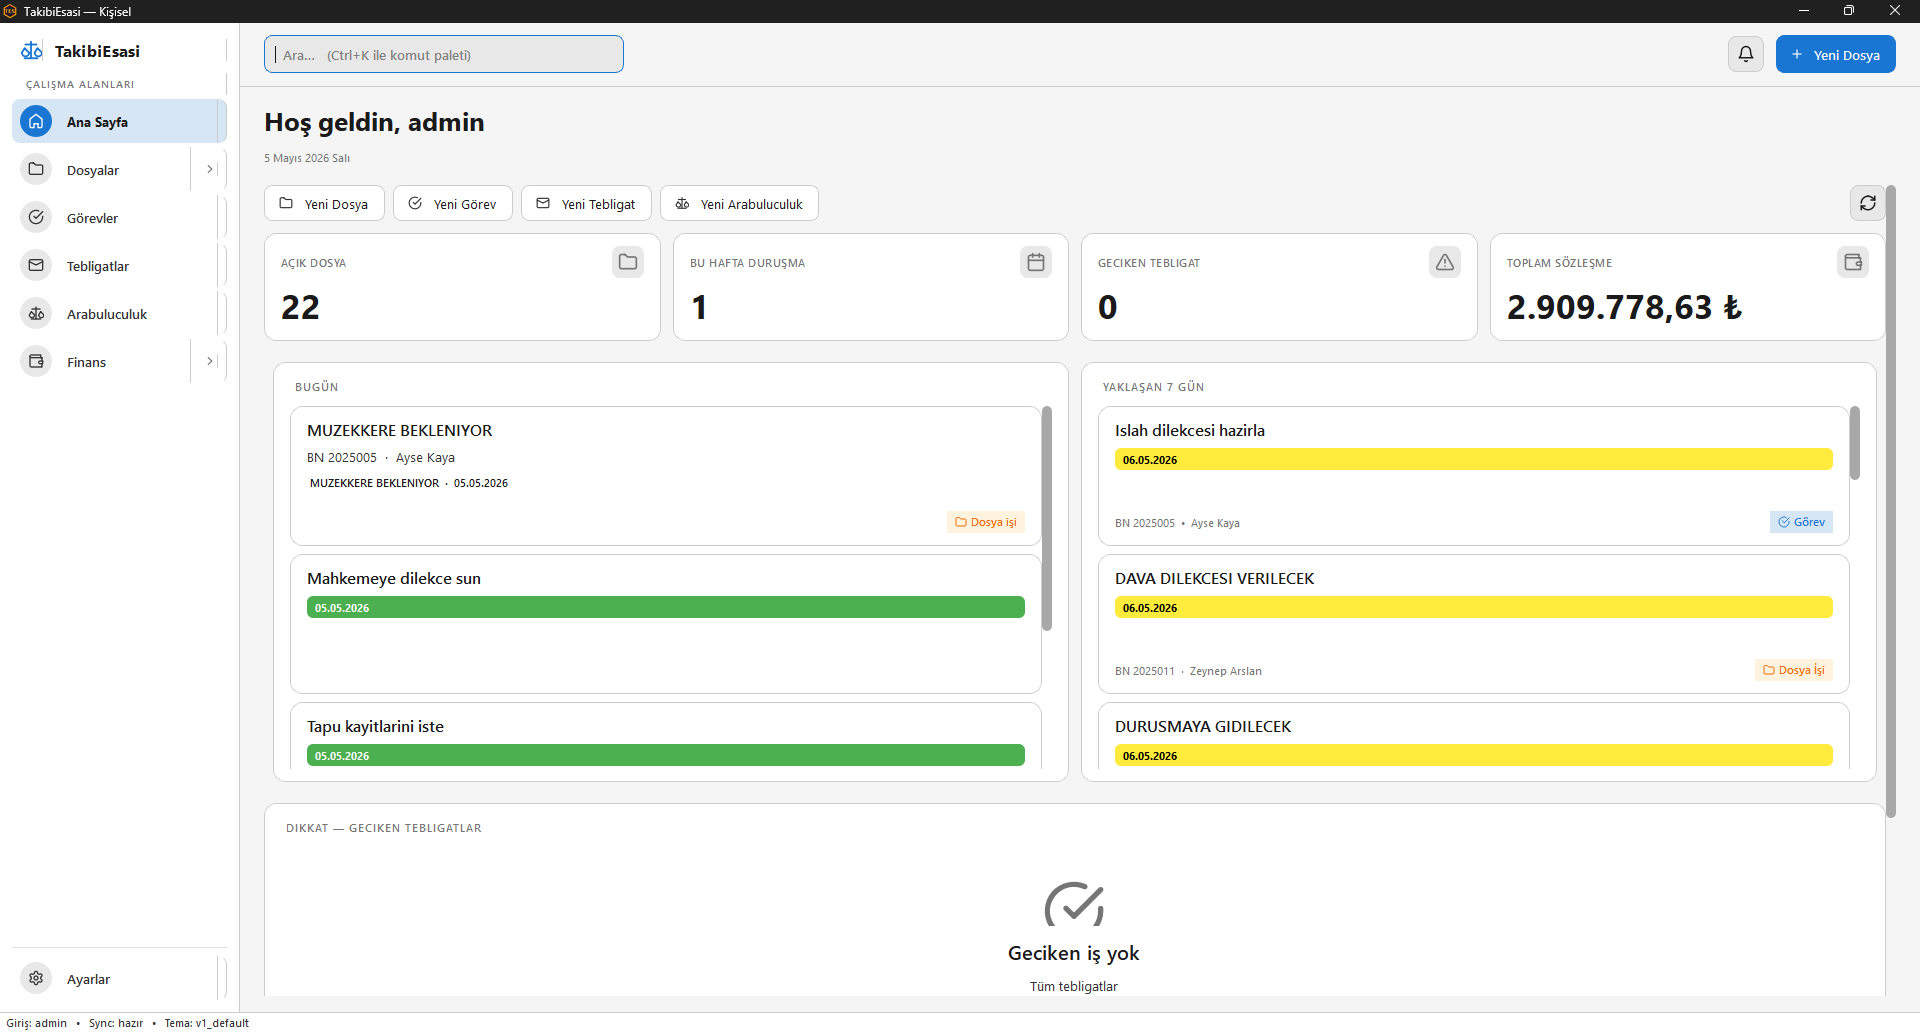The width and height of the screenshot is (1920, 1032).
Task: Click the calendar icon on Bu Hafta Duruşma card
Action: tap(1036, 262)
